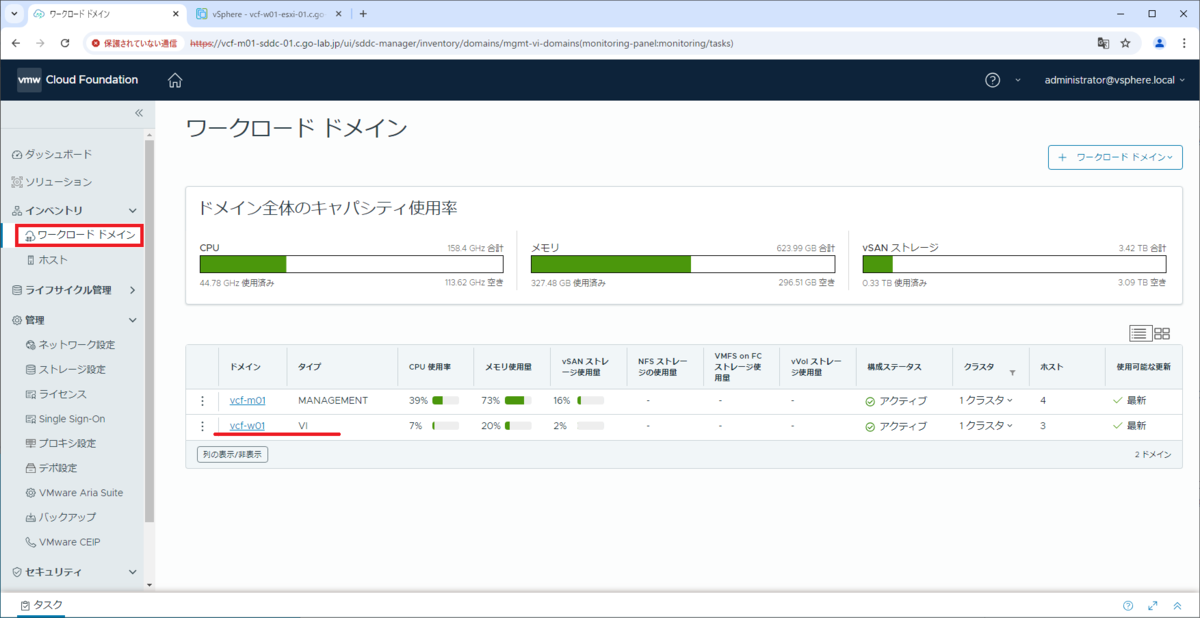Screen dimensions: 1200x618
Task: Open actions menu for vcf-w01 row
Action: click(202, 426)
